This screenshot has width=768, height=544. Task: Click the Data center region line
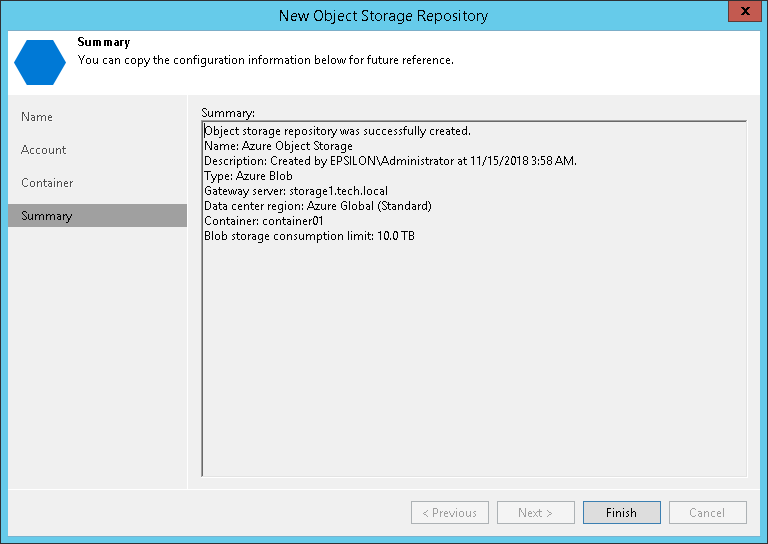coord(317,206)
